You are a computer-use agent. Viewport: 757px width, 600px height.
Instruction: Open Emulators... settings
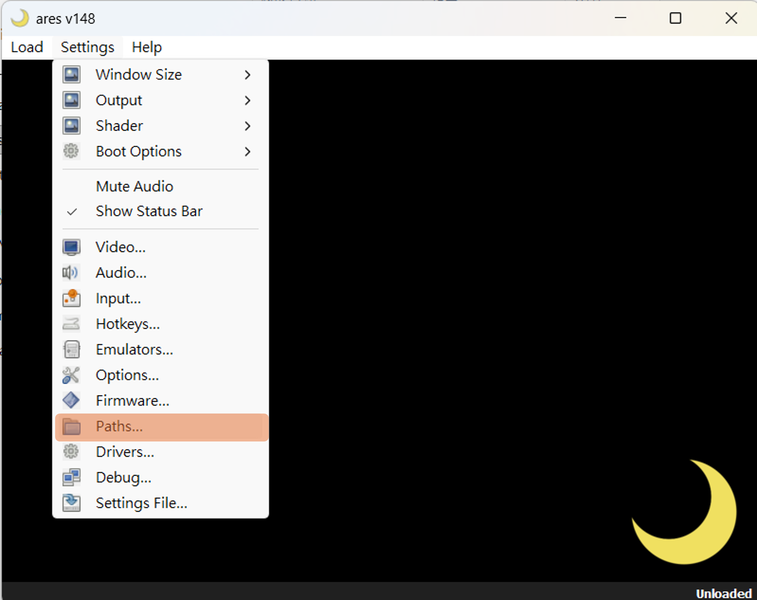(161, 349)
